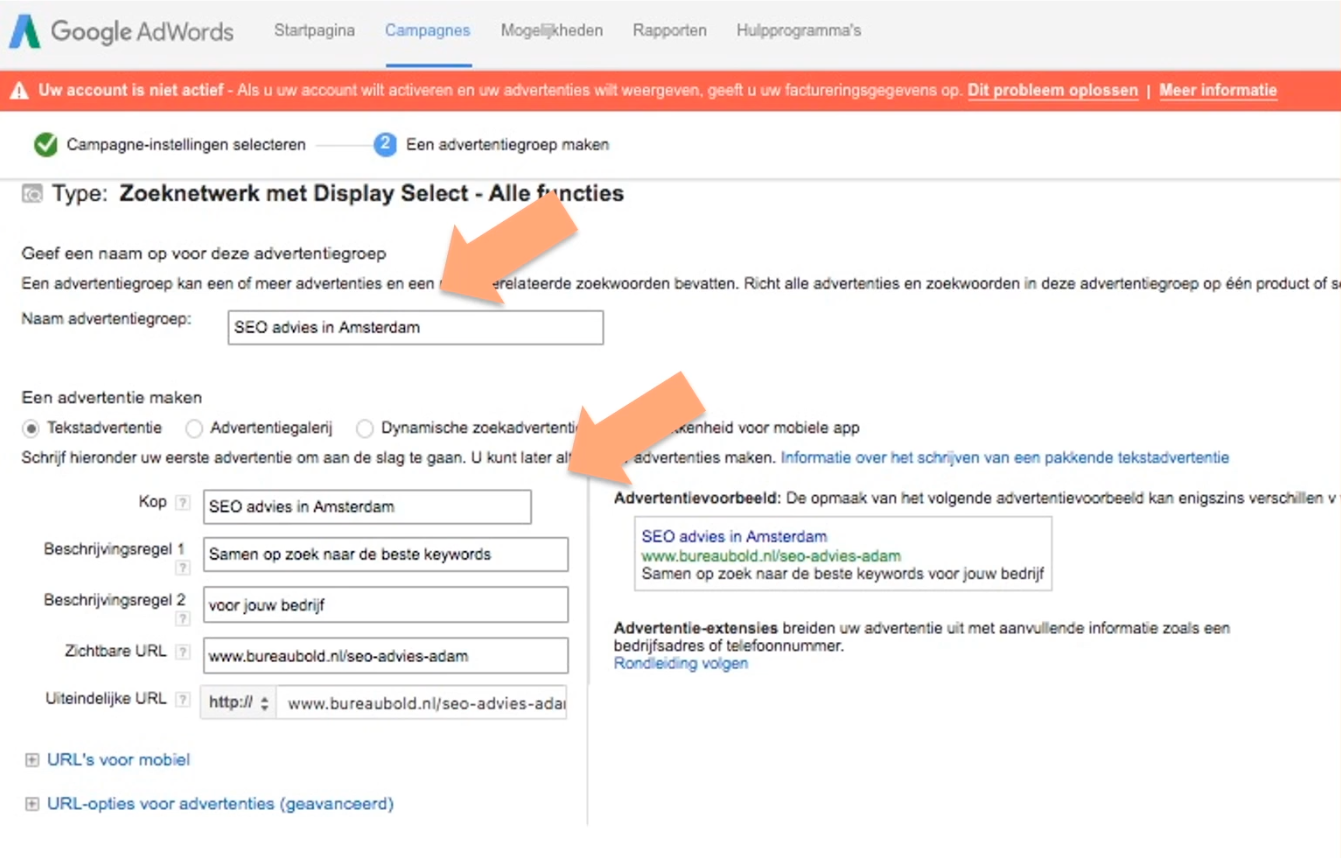
Task: Click the Beschrijvingsregel 1 input field
Action: point(385,554)
